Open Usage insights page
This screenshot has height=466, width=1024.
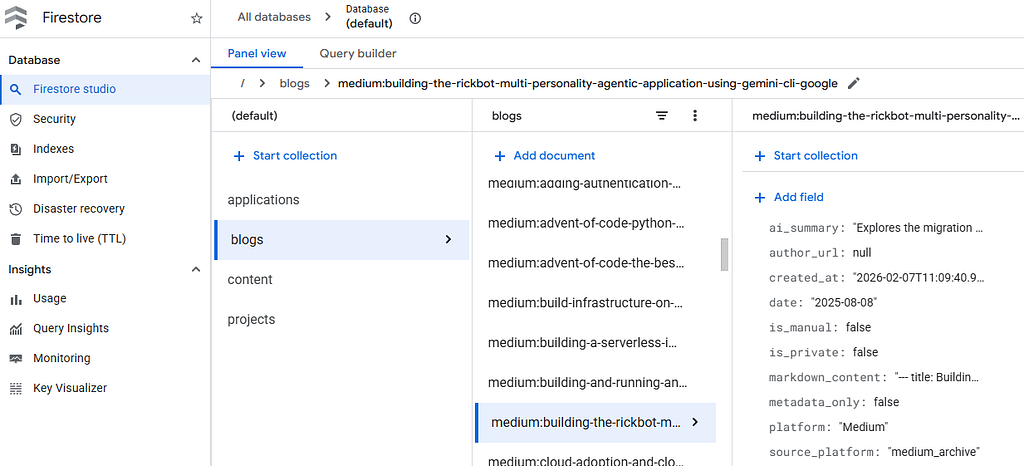tap(105, 299)
